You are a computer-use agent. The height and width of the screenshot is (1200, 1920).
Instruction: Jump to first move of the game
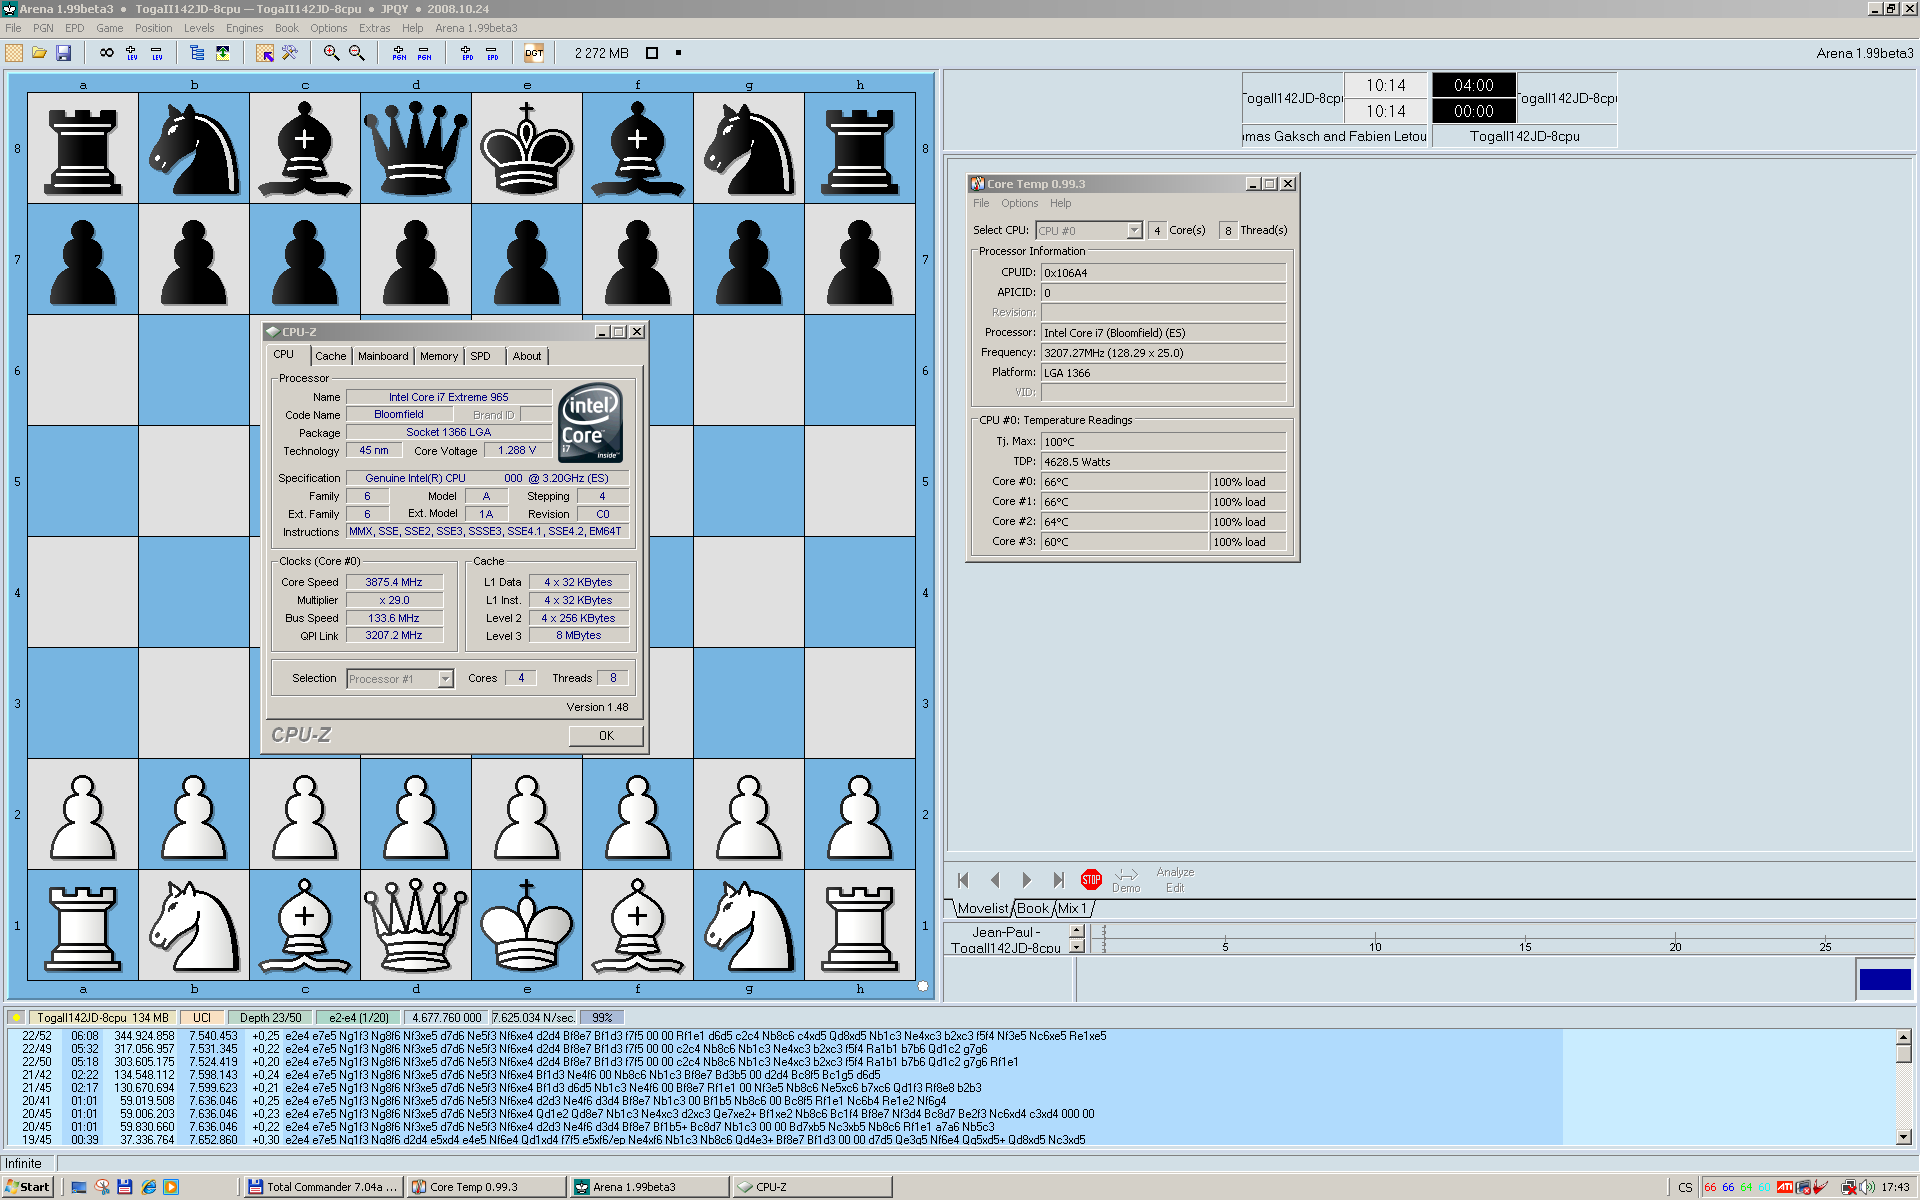(x=963, y=880)
